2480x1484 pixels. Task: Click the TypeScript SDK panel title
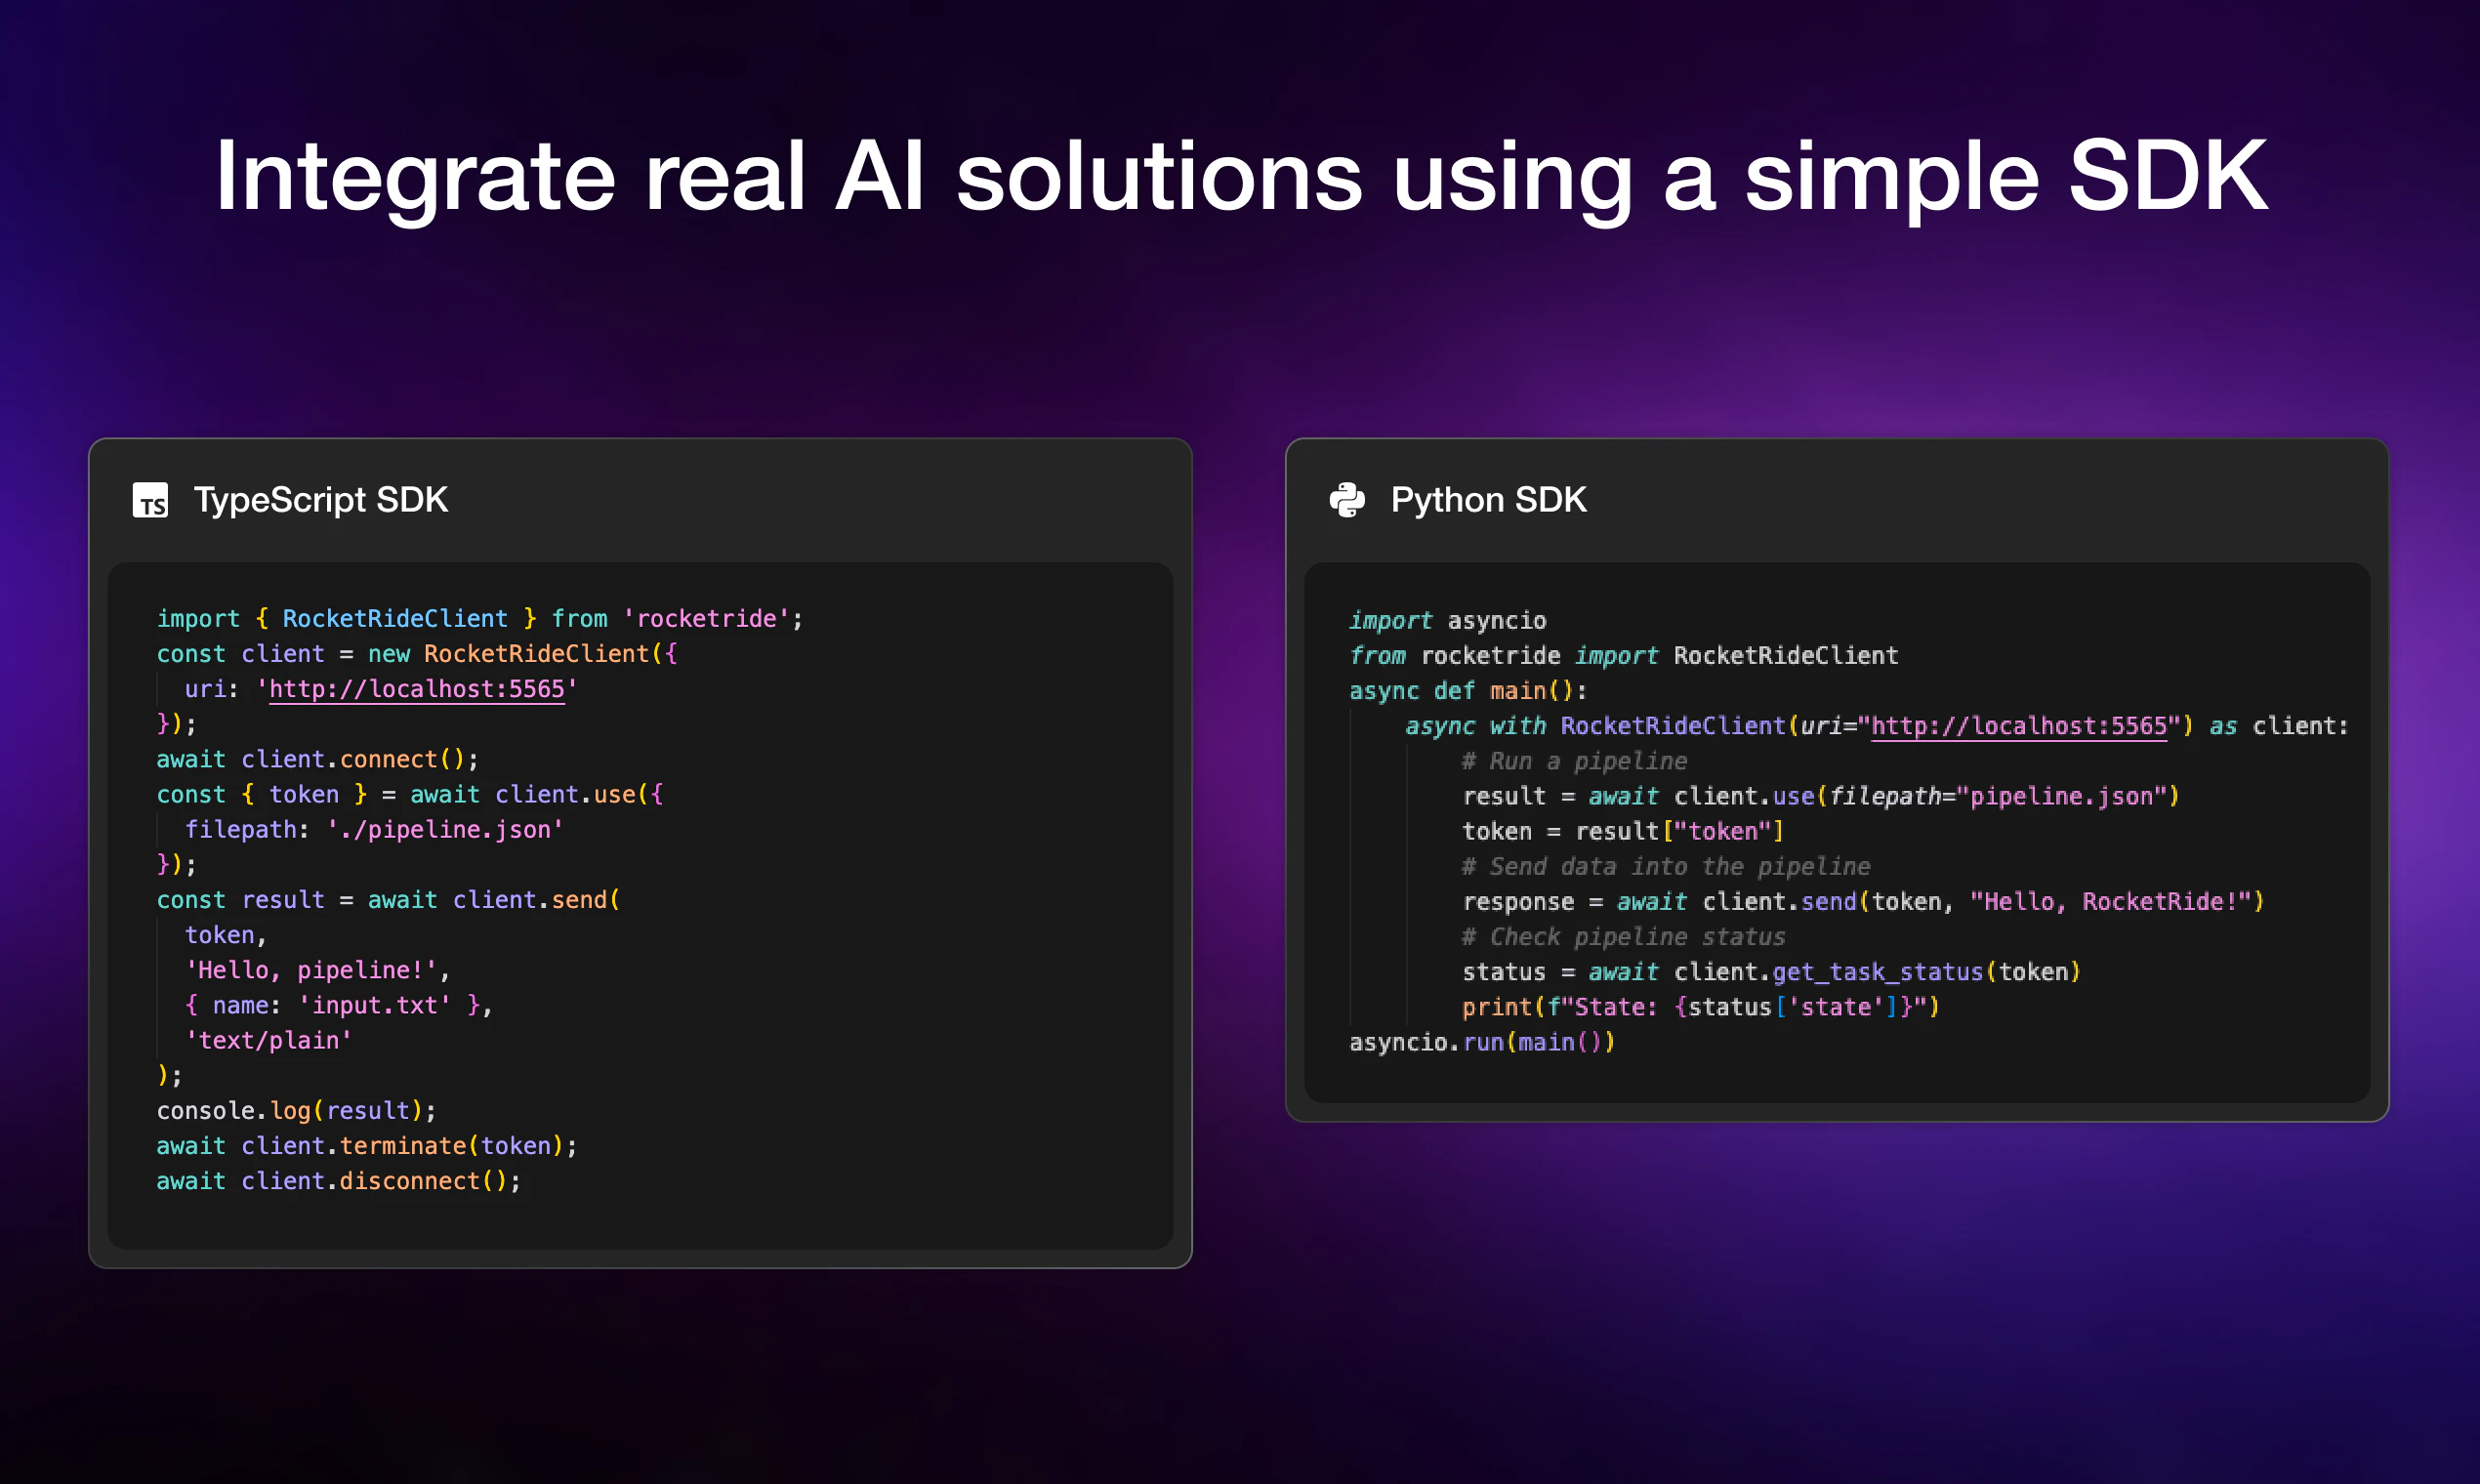(320, 500)
